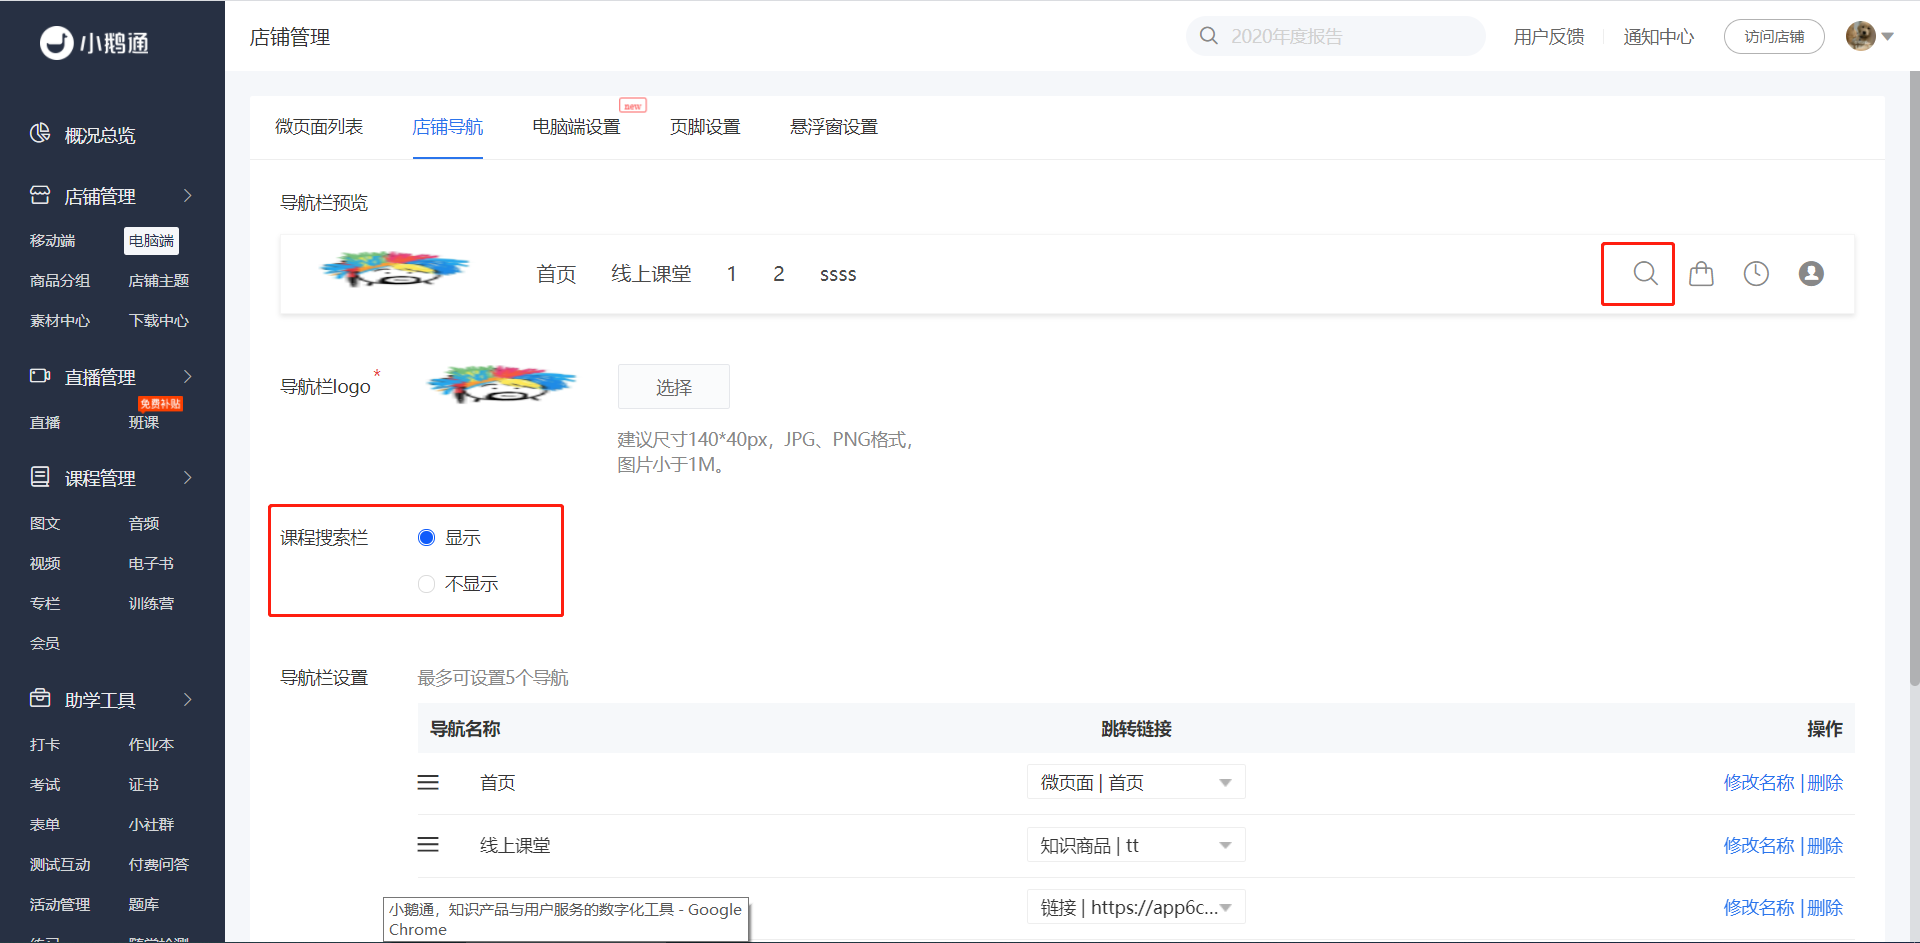Click the 小鹅通 logo in sidebar
The image size is (1920, 943).
pyautogui.click(x=95, y=43)
